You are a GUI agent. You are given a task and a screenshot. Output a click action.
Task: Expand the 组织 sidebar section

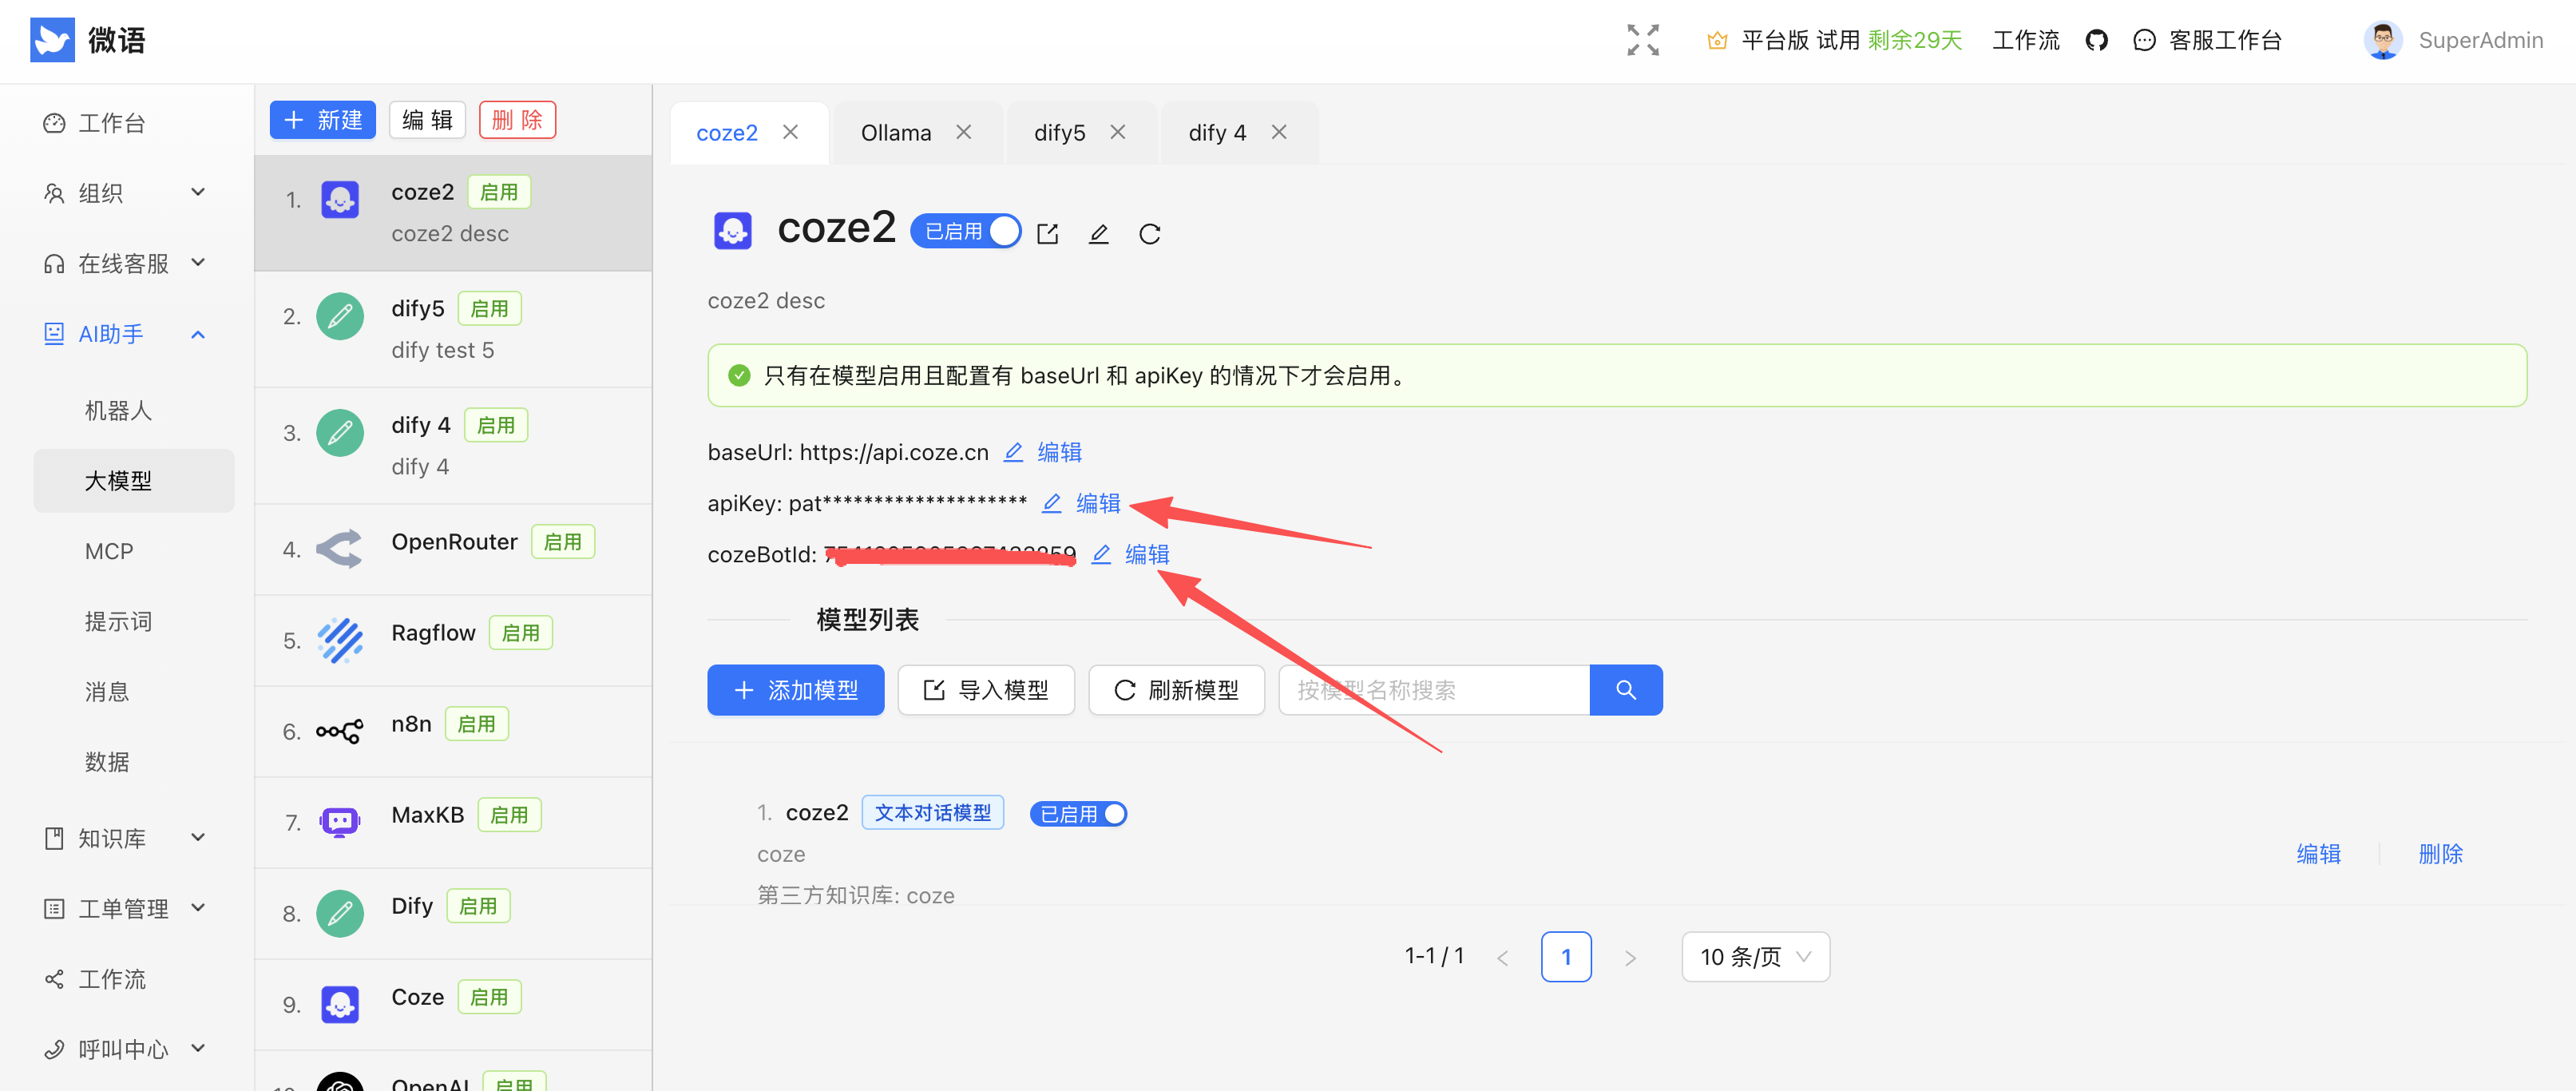[197, 193]
